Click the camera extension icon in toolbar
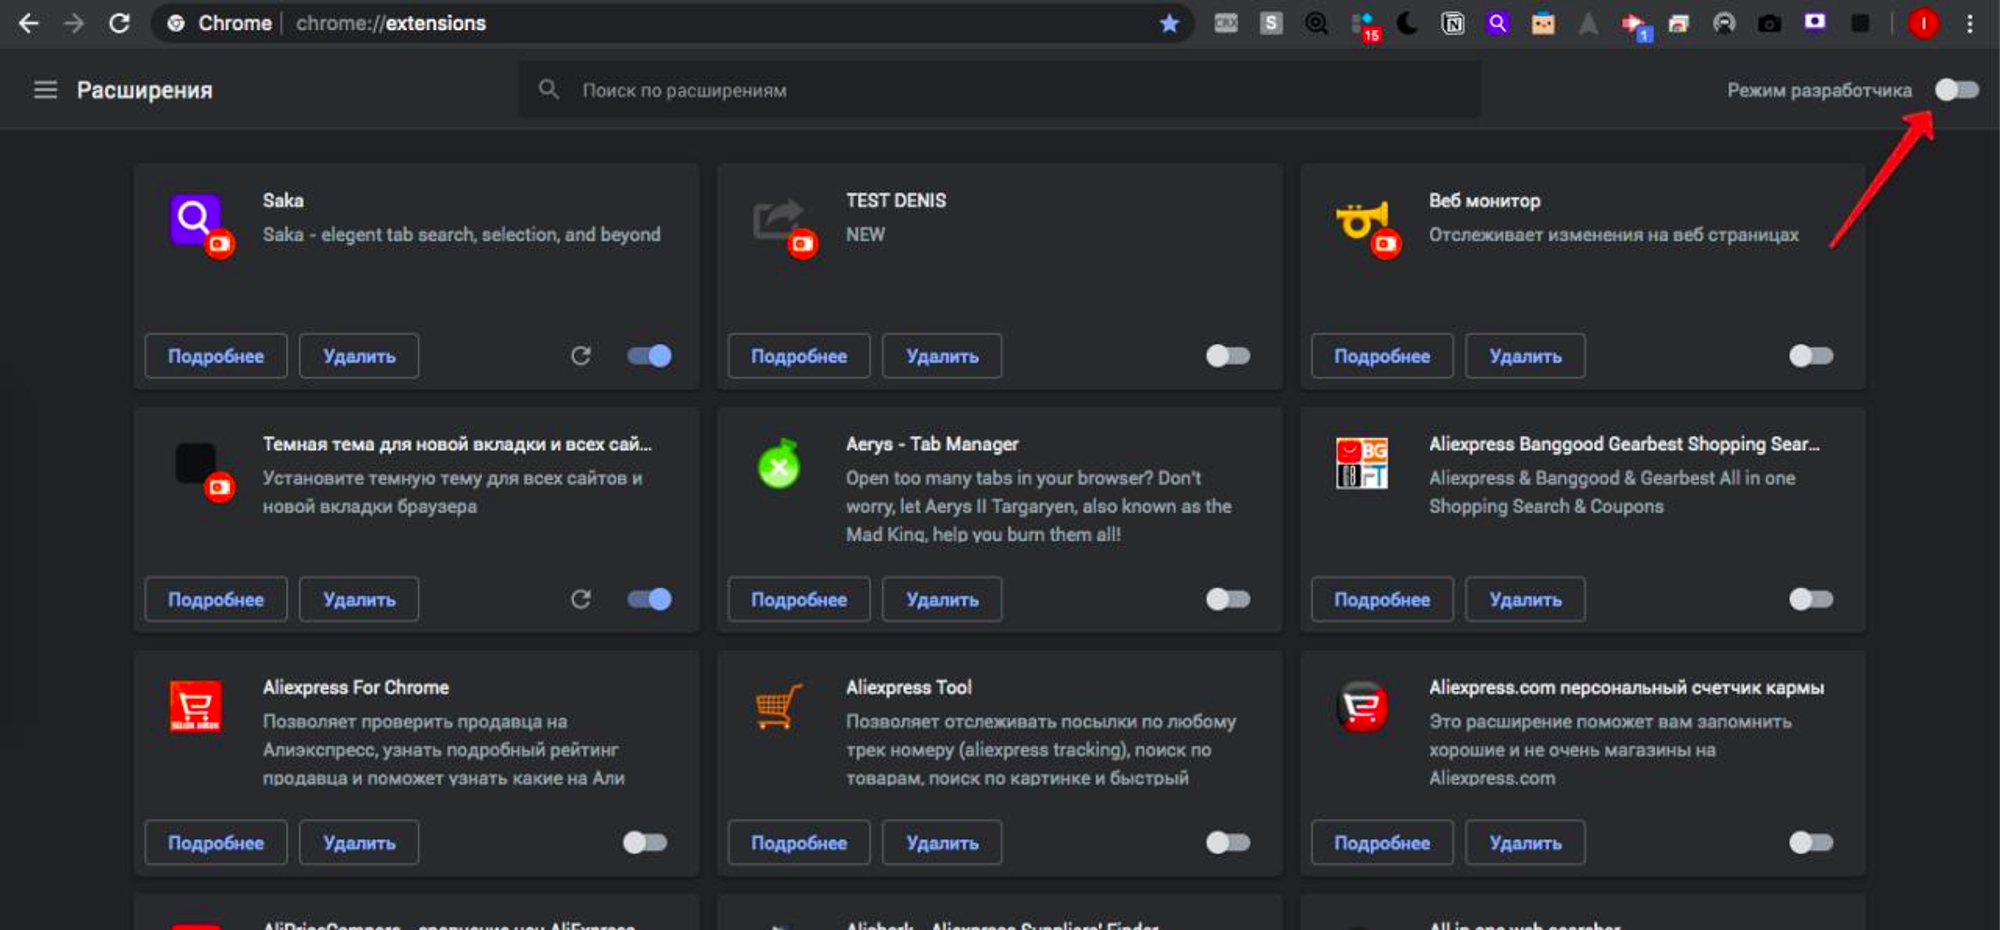 point(1769,23)
